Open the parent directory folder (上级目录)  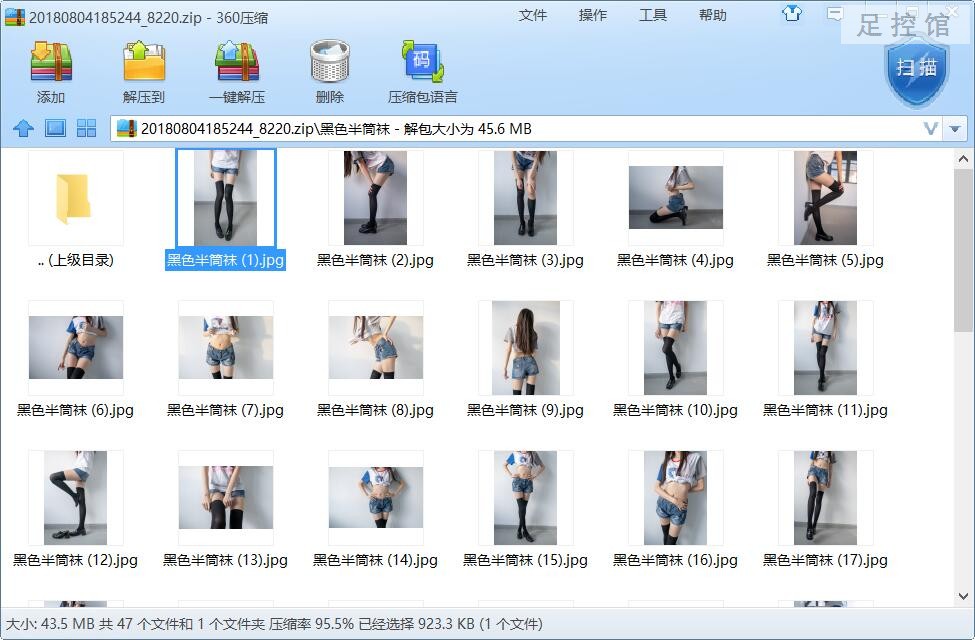click(76, 199)
